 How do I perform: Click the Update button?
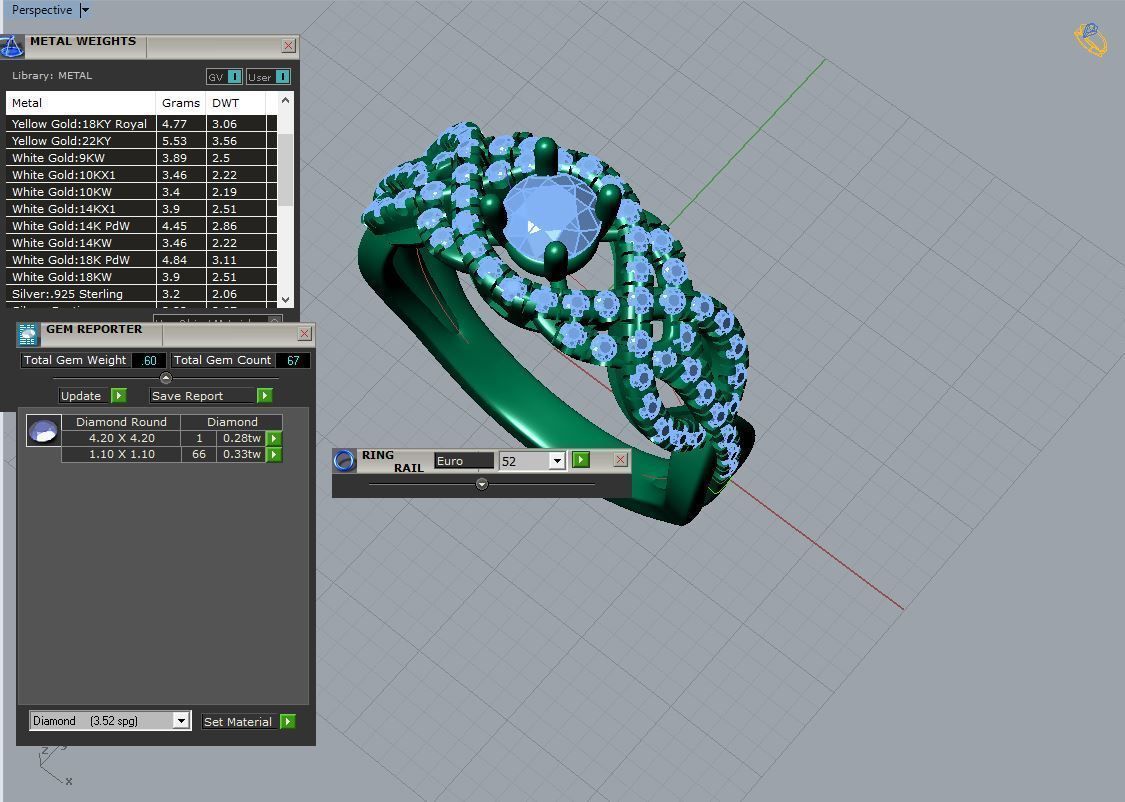[81, 396]
